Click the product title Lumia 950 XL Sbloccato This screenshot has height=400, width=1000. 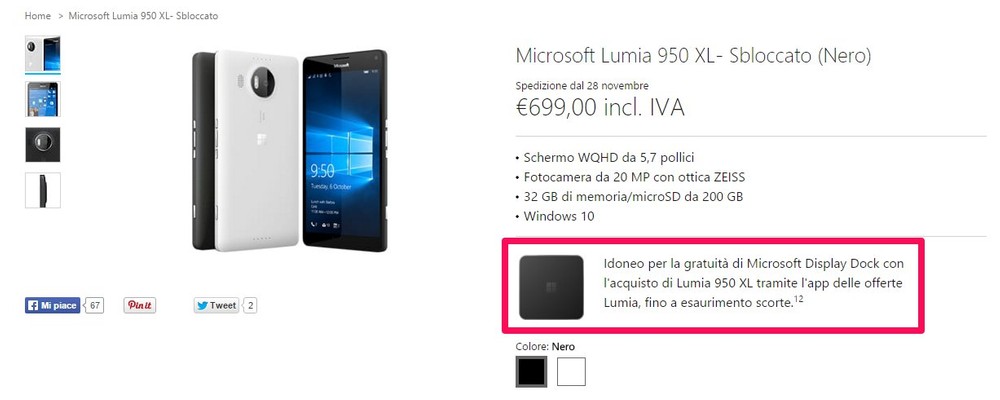(693, 56)
